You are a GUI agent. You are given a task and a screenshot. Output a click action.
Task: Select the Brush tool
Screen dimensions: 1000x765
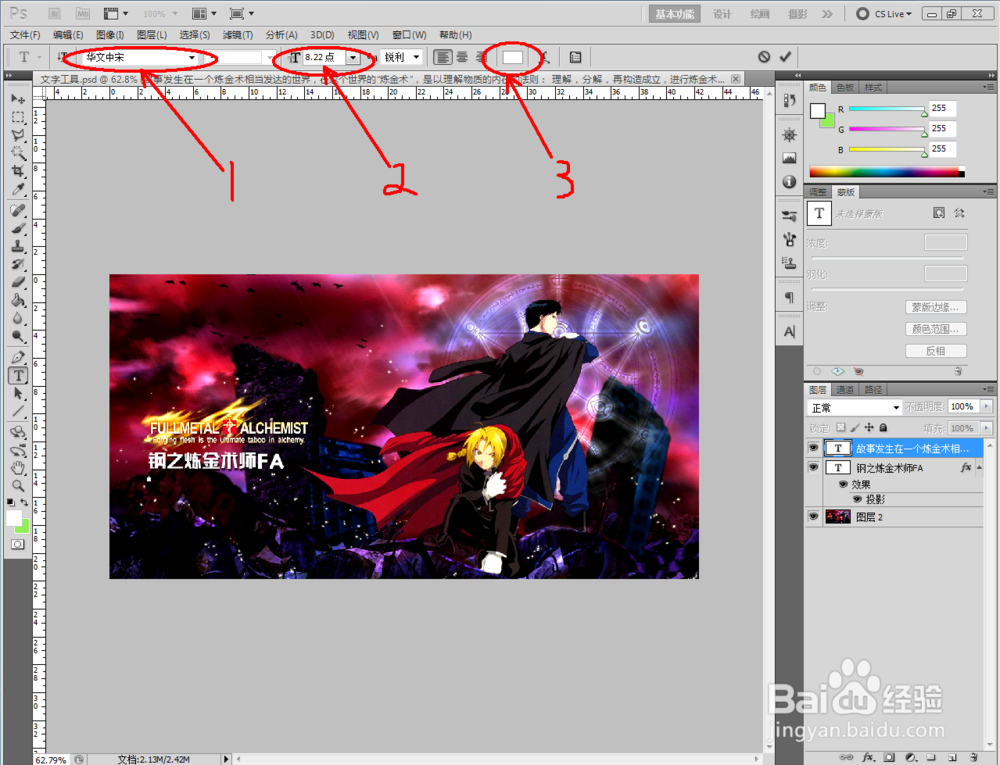pyautogui.click(x=18, y=228)
